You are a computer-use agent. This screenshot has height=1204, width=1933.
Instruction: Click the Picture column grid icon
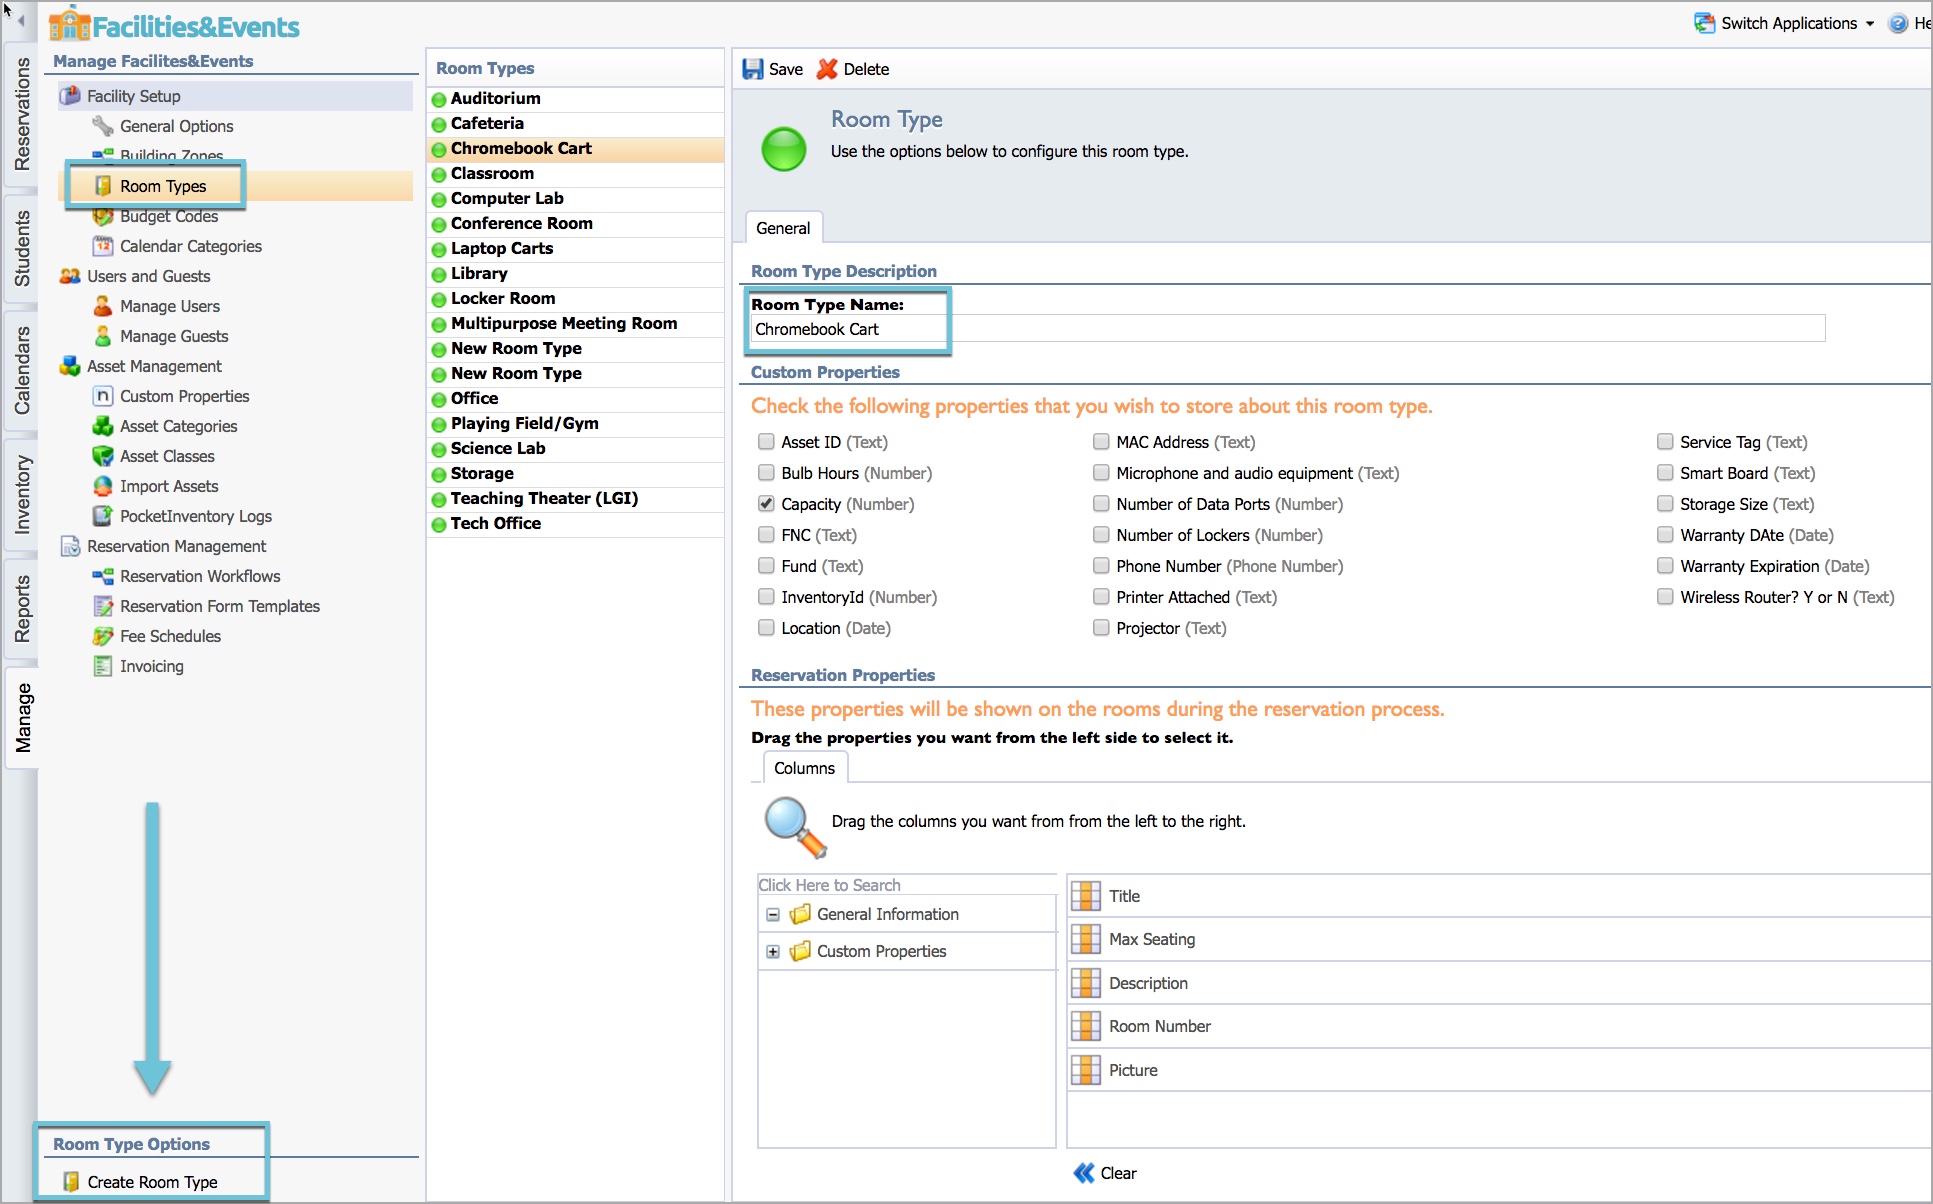(1086, 1070)
